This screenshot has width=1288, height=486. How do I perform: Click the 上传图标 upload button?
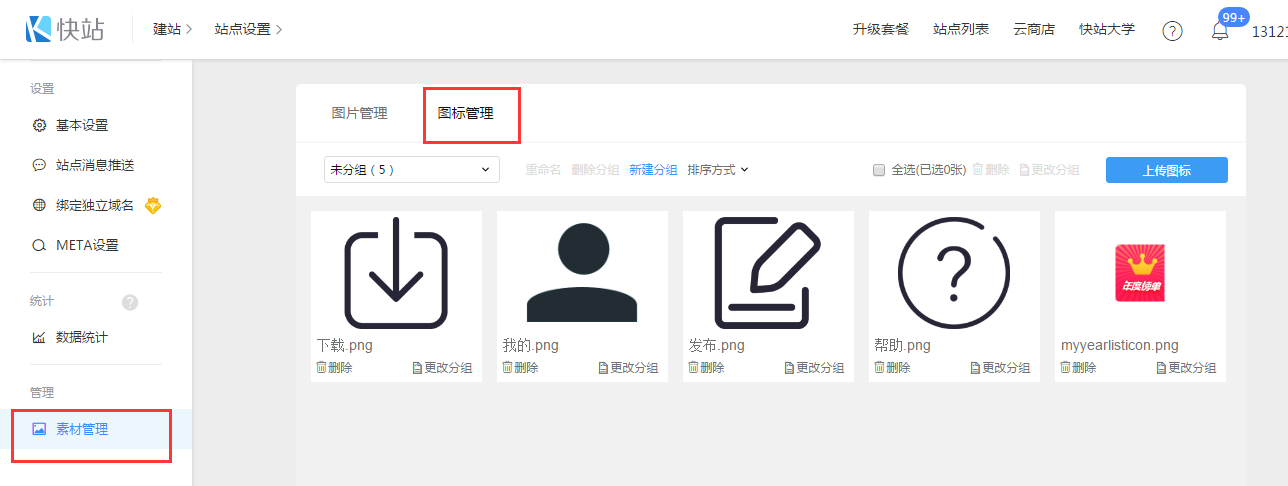click(1166, 170)
